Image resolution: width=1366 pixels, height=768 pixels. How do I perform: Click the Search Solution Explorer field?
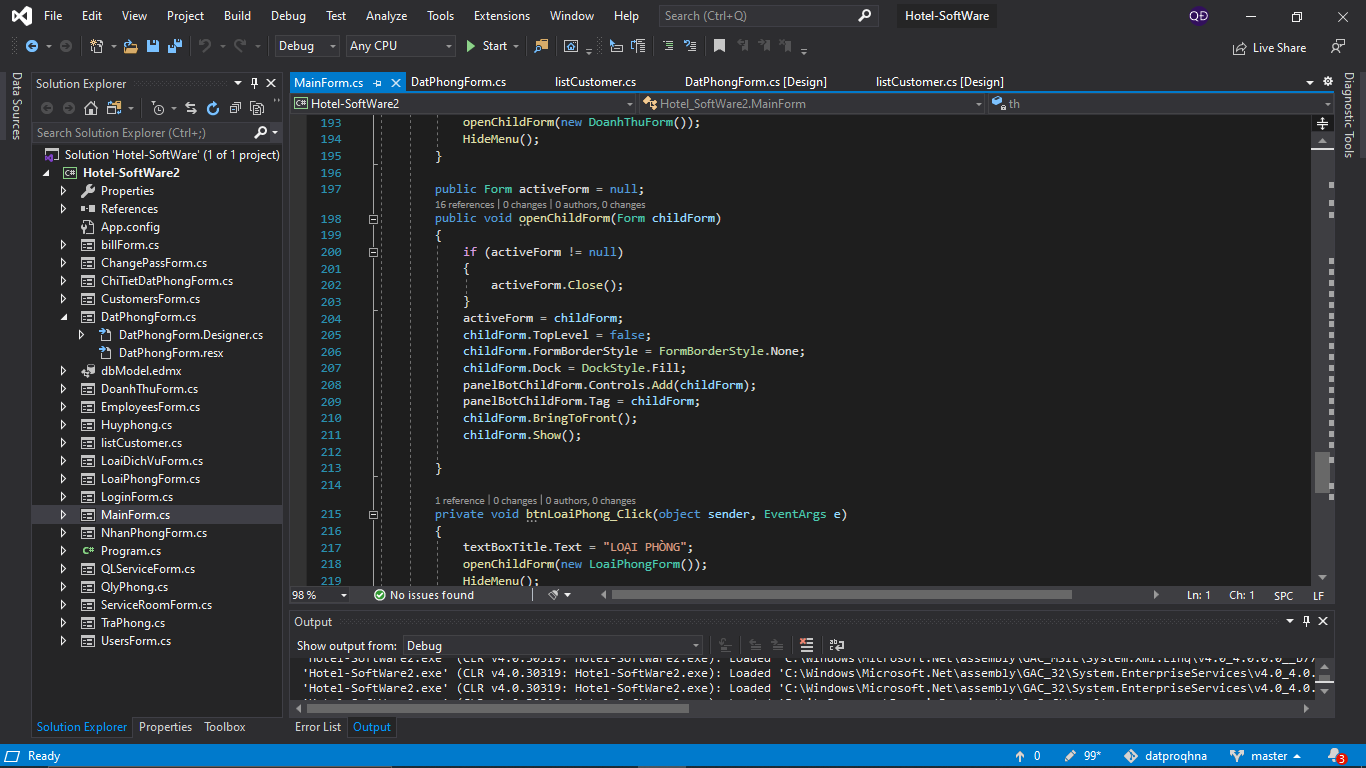(x=140, y=132)
